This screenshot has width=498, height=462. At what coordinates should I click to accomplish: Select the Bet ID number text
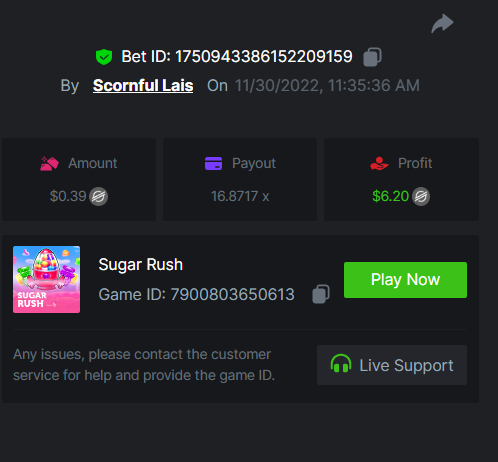coord(264,57)
